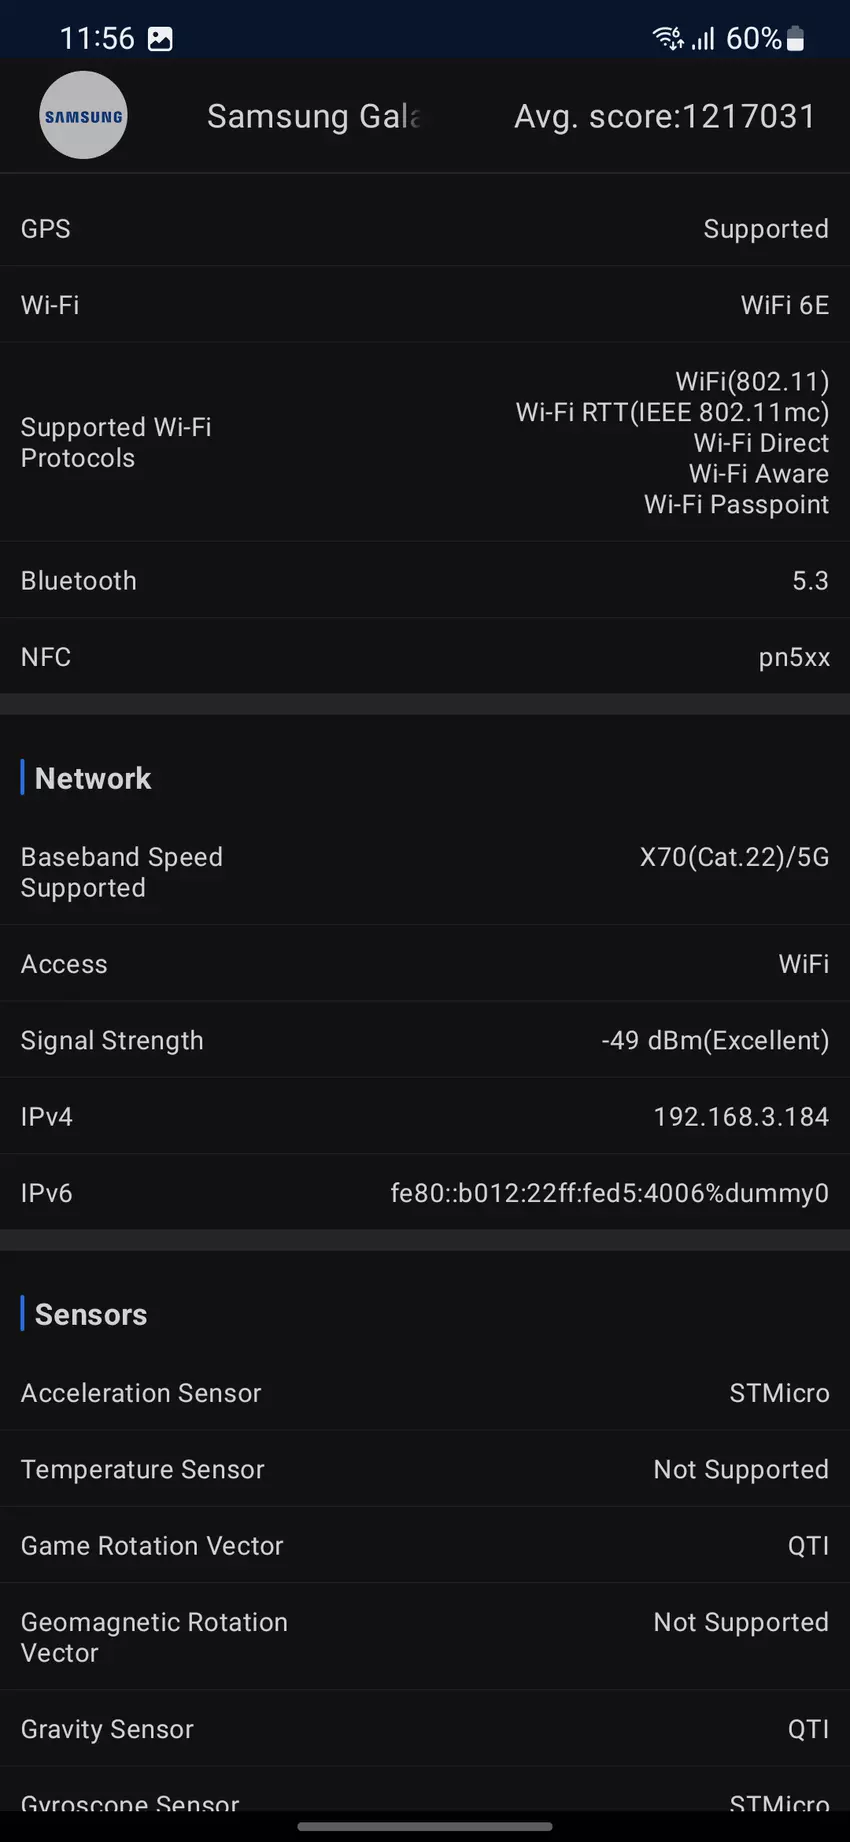Select the Wi-Fi 6E row

pyautogui.click(x=425, y=305)
